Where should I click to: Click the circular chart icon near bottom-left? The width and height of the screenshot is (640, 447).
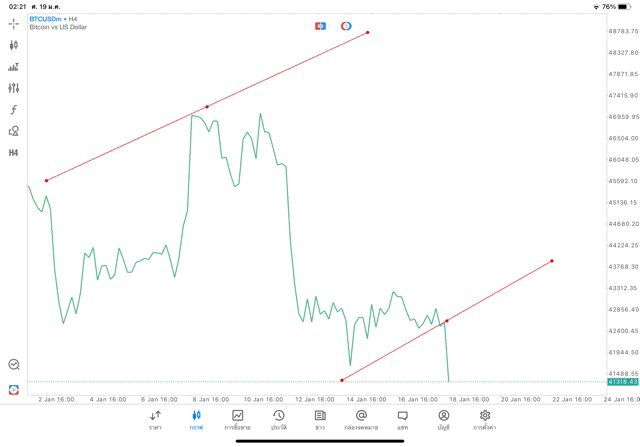(x=13, y=365)
